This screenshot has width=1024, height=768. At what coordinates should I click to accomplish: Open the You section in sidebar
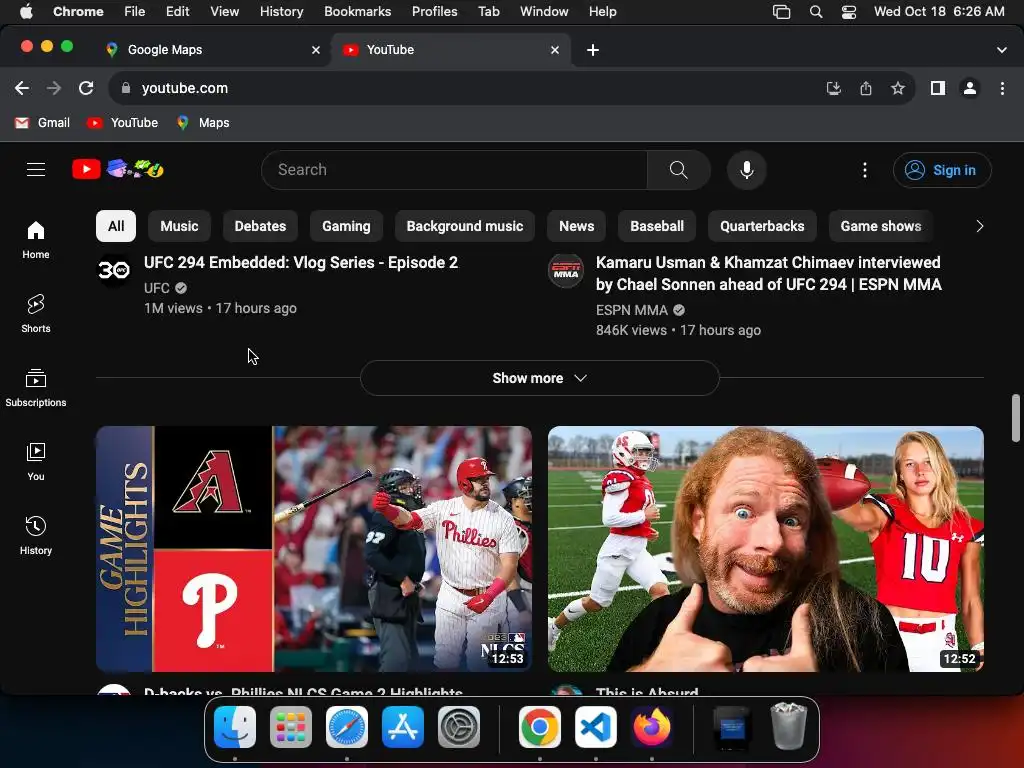coord(36,462)
